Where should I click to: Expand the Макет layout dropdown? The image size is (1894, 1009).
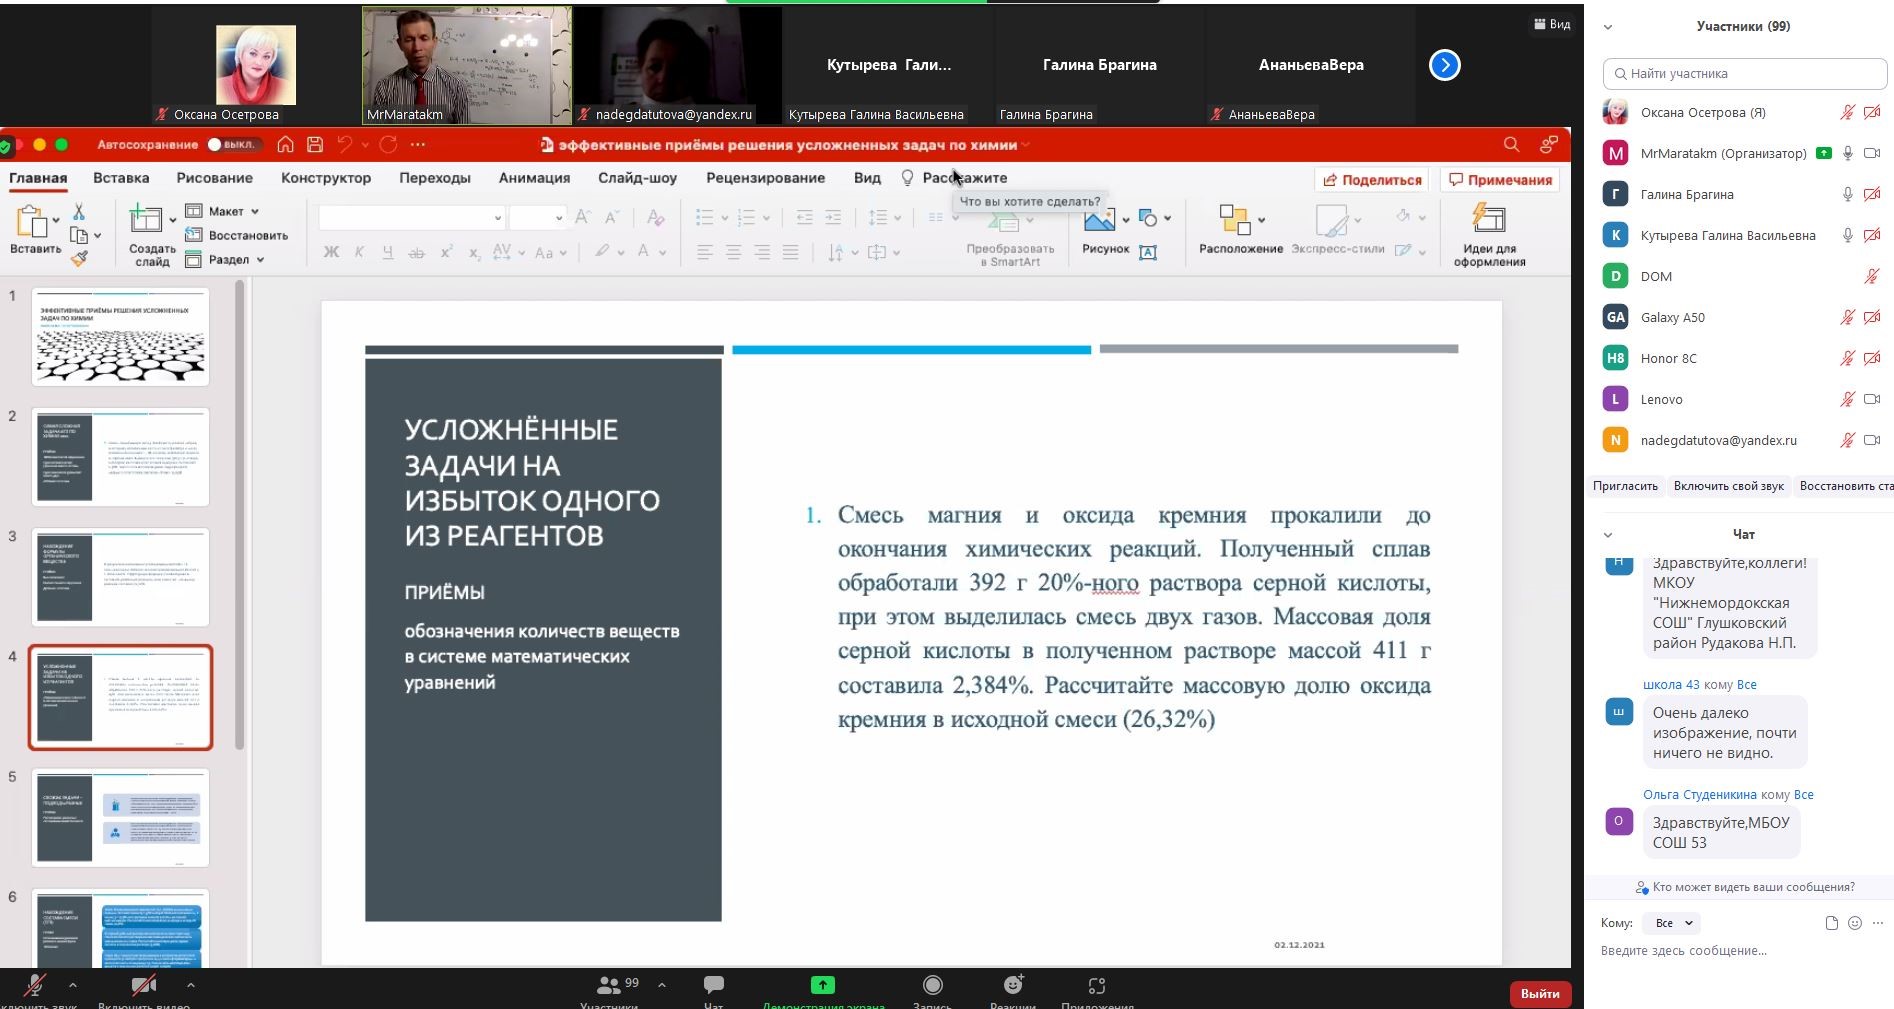[223, 211]
